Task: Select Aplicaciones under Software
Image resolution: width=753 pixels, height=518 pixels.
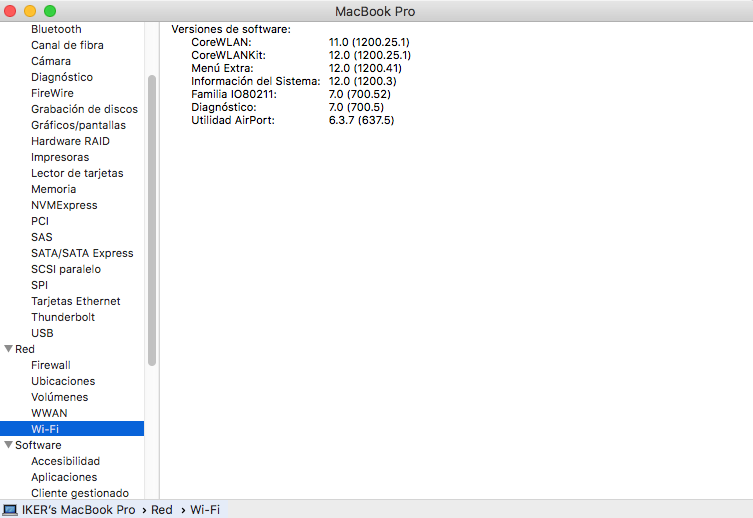Action: (x=64, y=477)
